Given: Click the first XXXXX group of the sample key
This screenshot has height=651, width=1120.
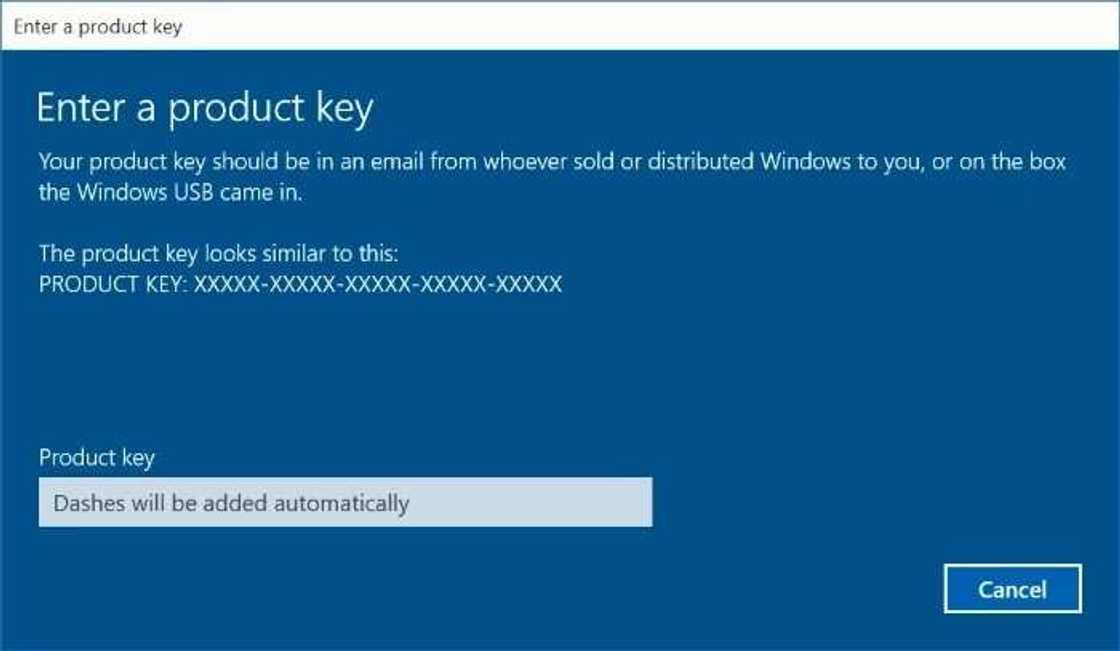Looking at the screenshot, I should coord(225,285).
